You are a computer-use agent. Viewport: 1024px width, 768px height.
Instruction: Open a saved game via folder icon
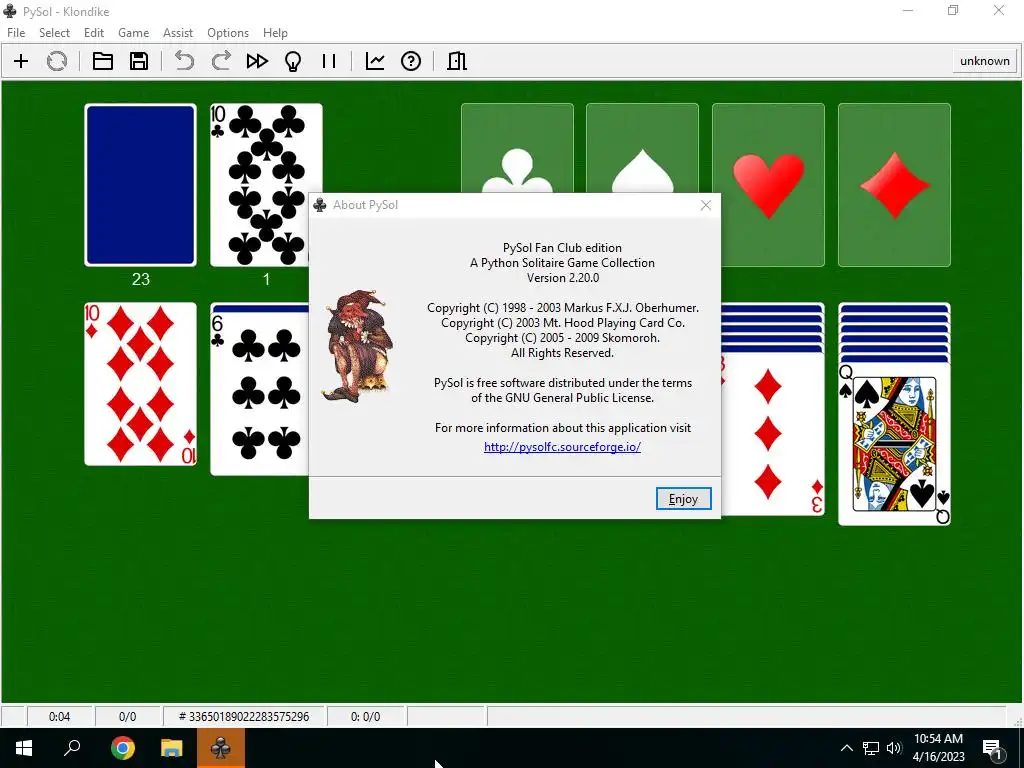(103, 61)
